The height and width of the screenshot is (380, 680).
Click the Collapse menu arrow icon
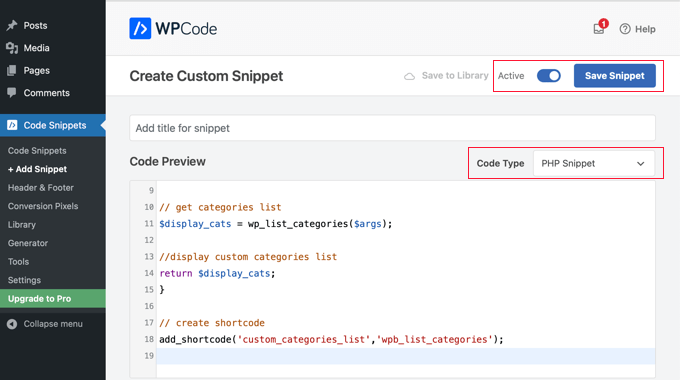[x=12, y=324]
